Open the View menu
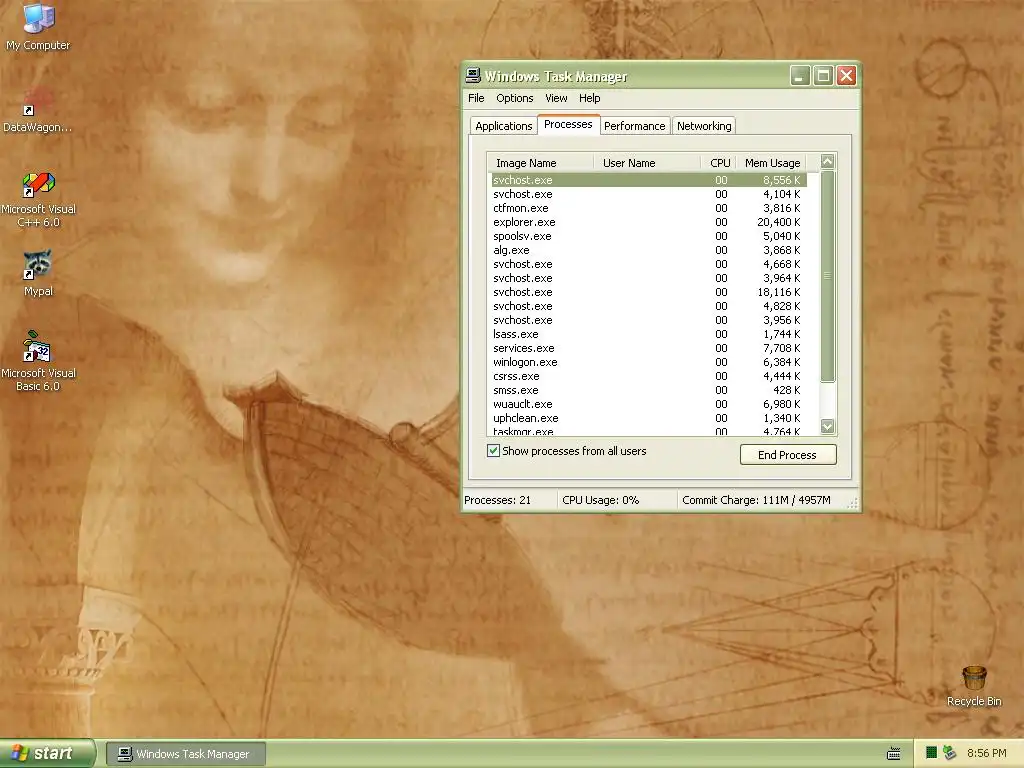Image resolution: width=1024 pixels, height=768 pixels. click(556, 98)
